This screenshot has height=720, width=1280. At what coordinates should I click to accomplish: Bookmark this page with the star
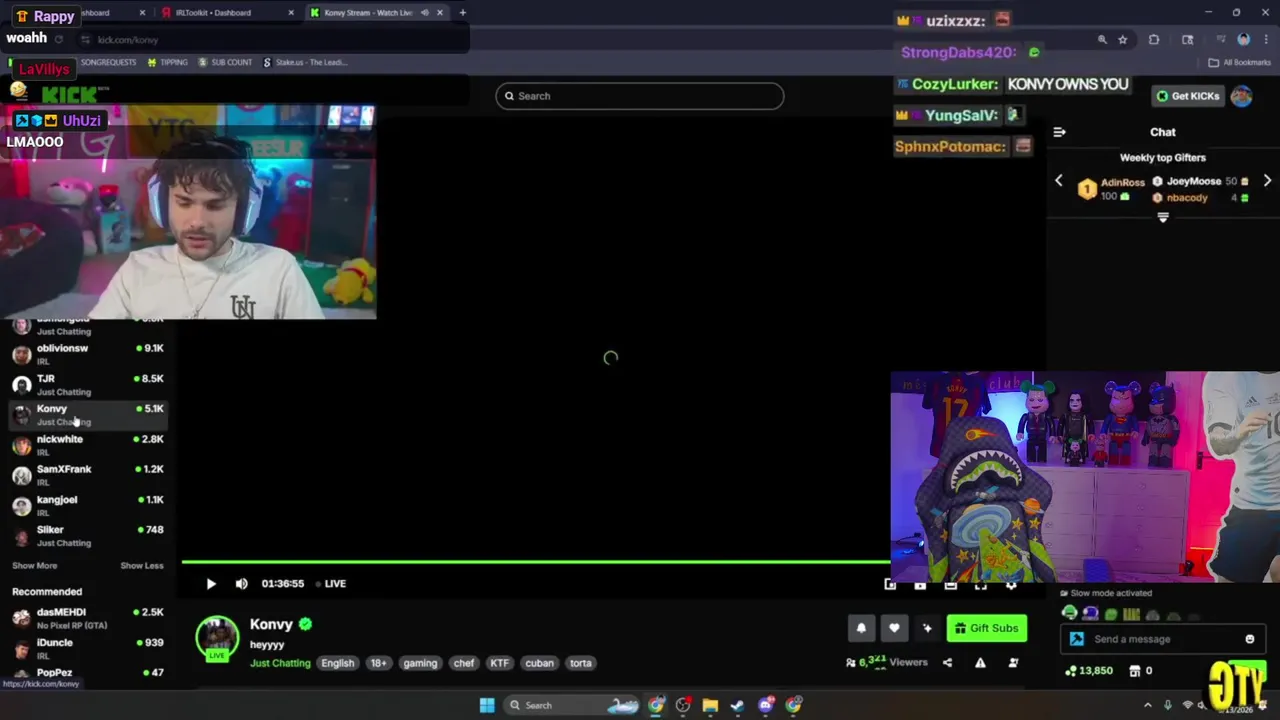(x=1123, y=40)
